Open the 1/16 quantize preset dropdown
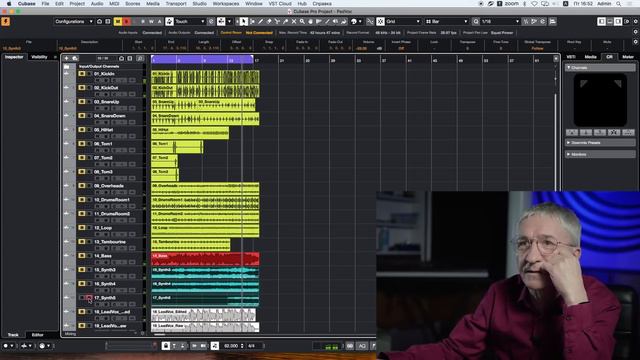This screenshot has width=640, height=360. point(501,21)
